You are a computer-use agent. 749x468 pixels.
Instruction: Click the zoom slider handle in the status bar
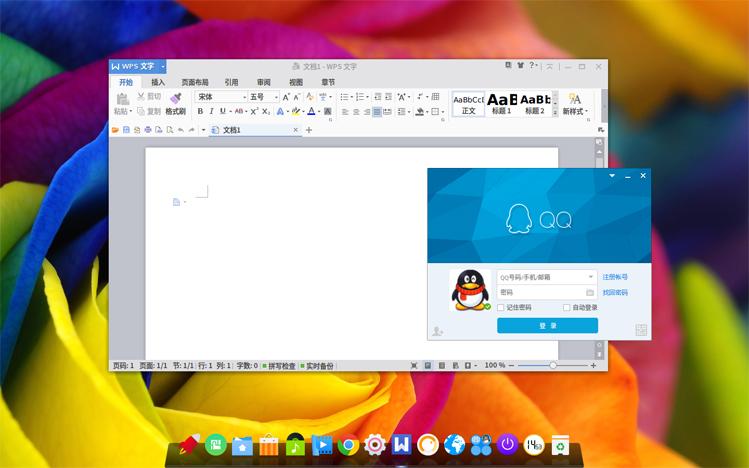coord(553,365)
